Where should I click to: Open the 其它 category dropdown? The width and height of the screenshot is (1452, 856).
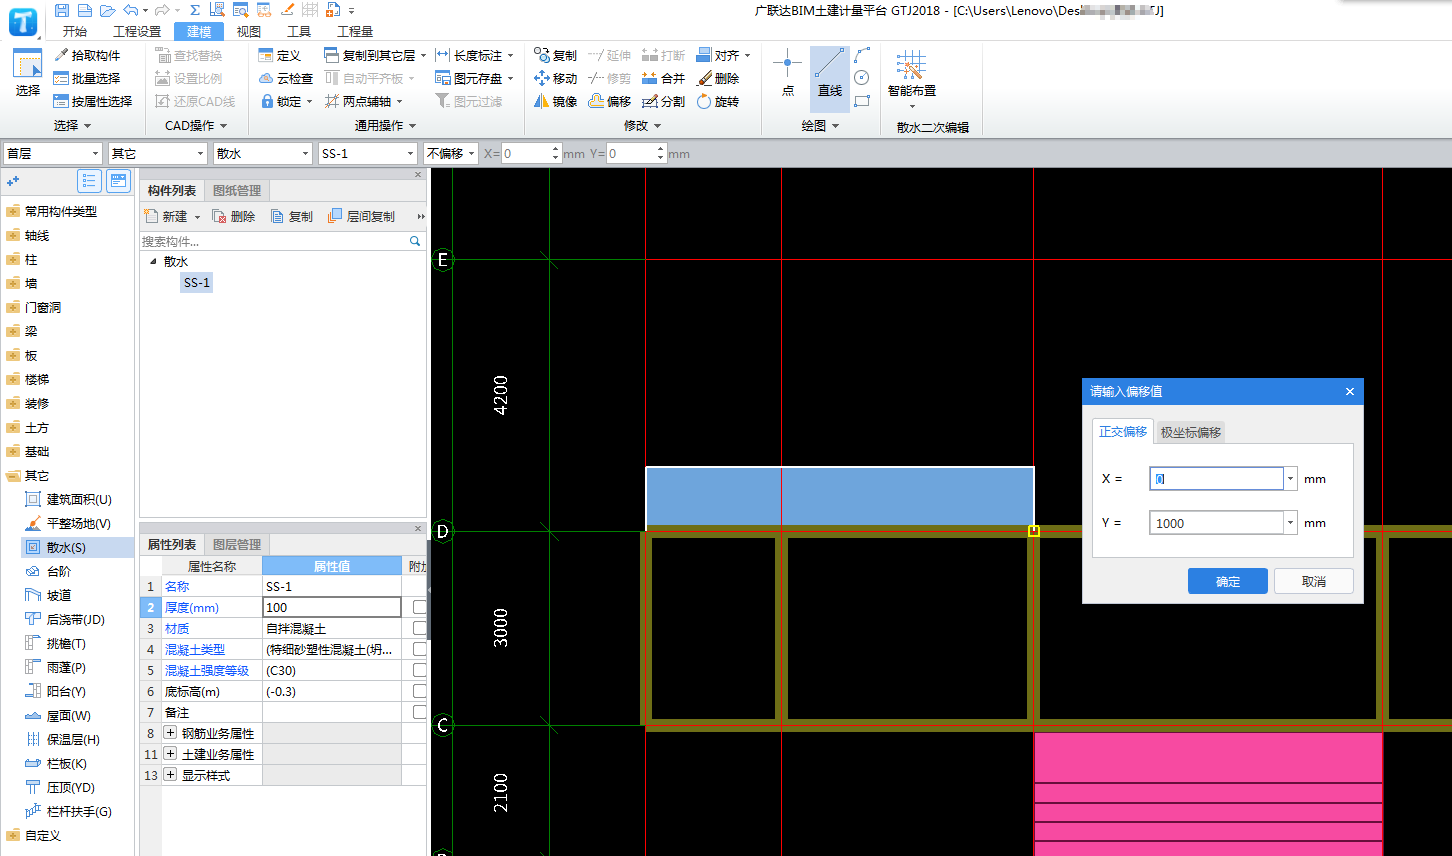[x=200, y=153]
